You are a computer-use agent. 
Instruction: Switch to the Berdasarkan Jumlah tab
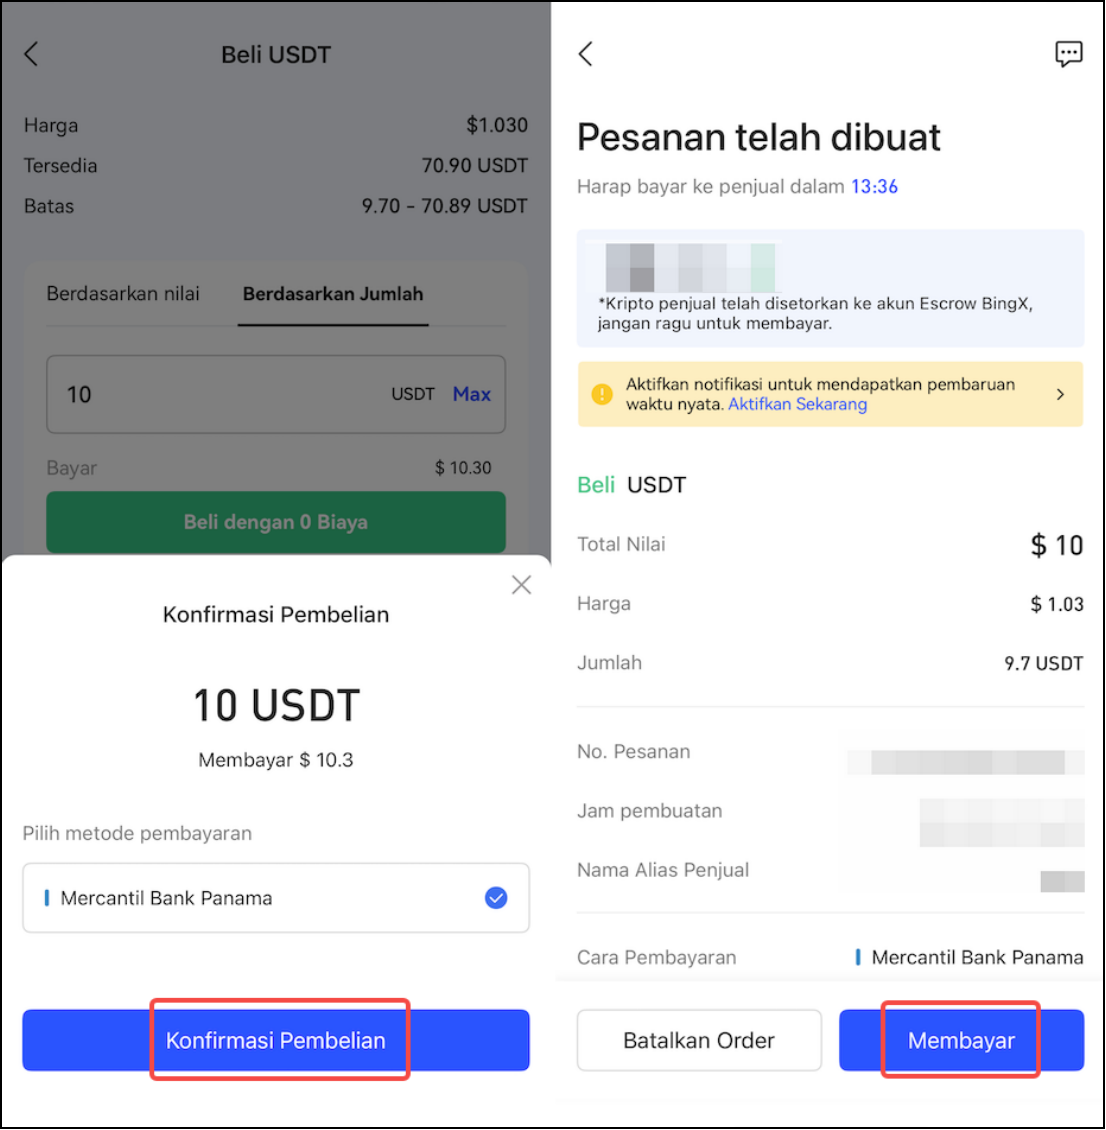pos(333,294)
